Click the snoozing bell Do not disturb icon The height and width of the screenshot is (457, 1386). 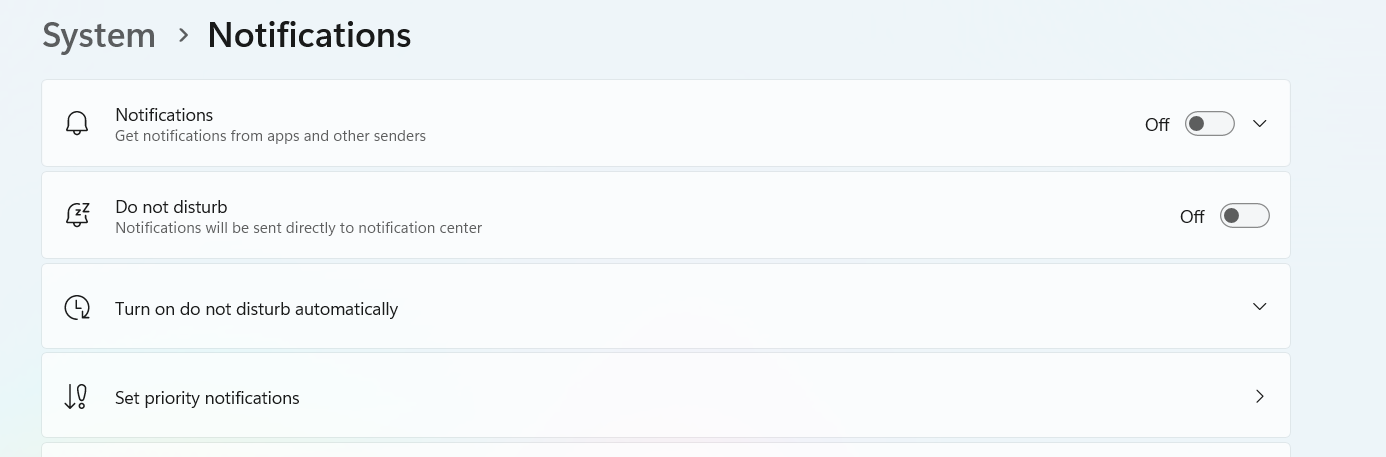tap(77, 215)
